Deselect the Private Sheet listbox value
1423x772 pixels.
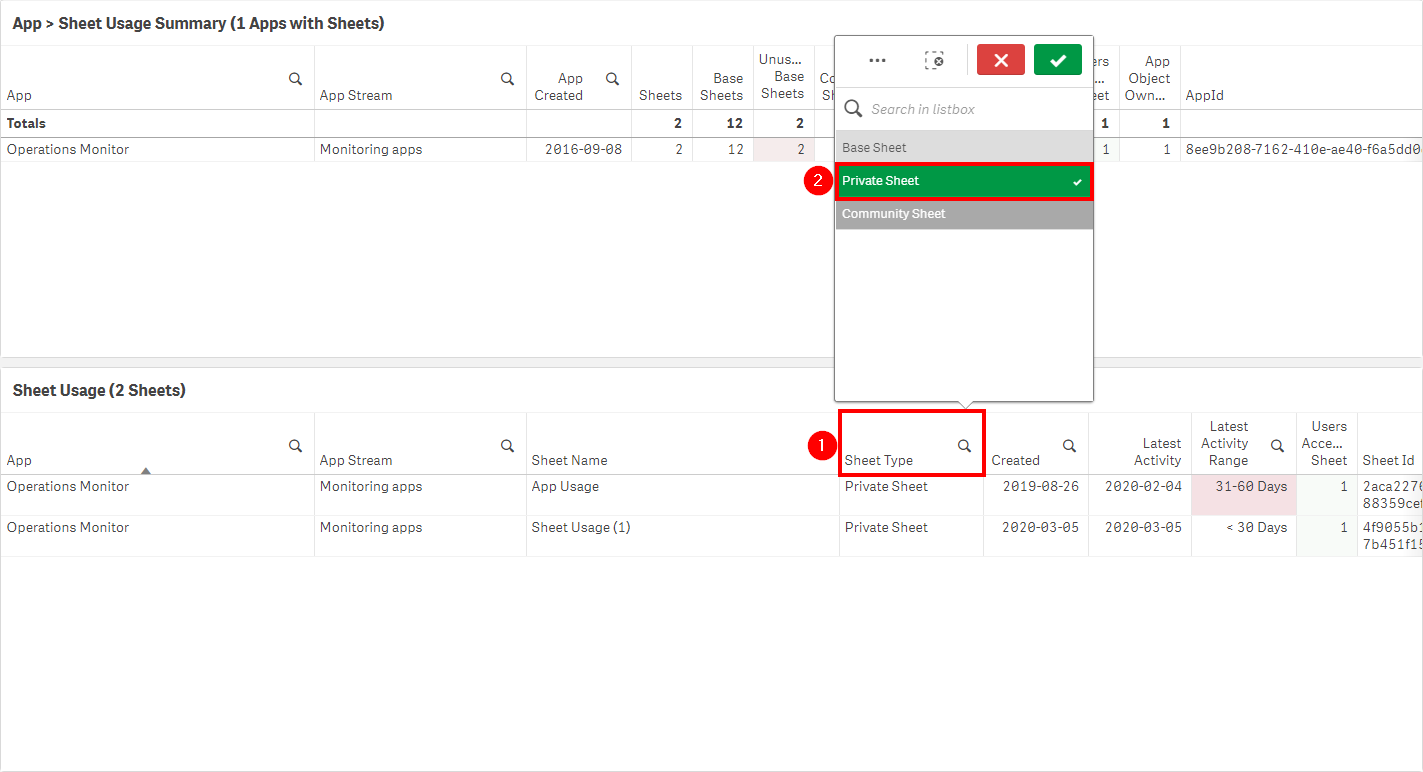pos(963,181)
